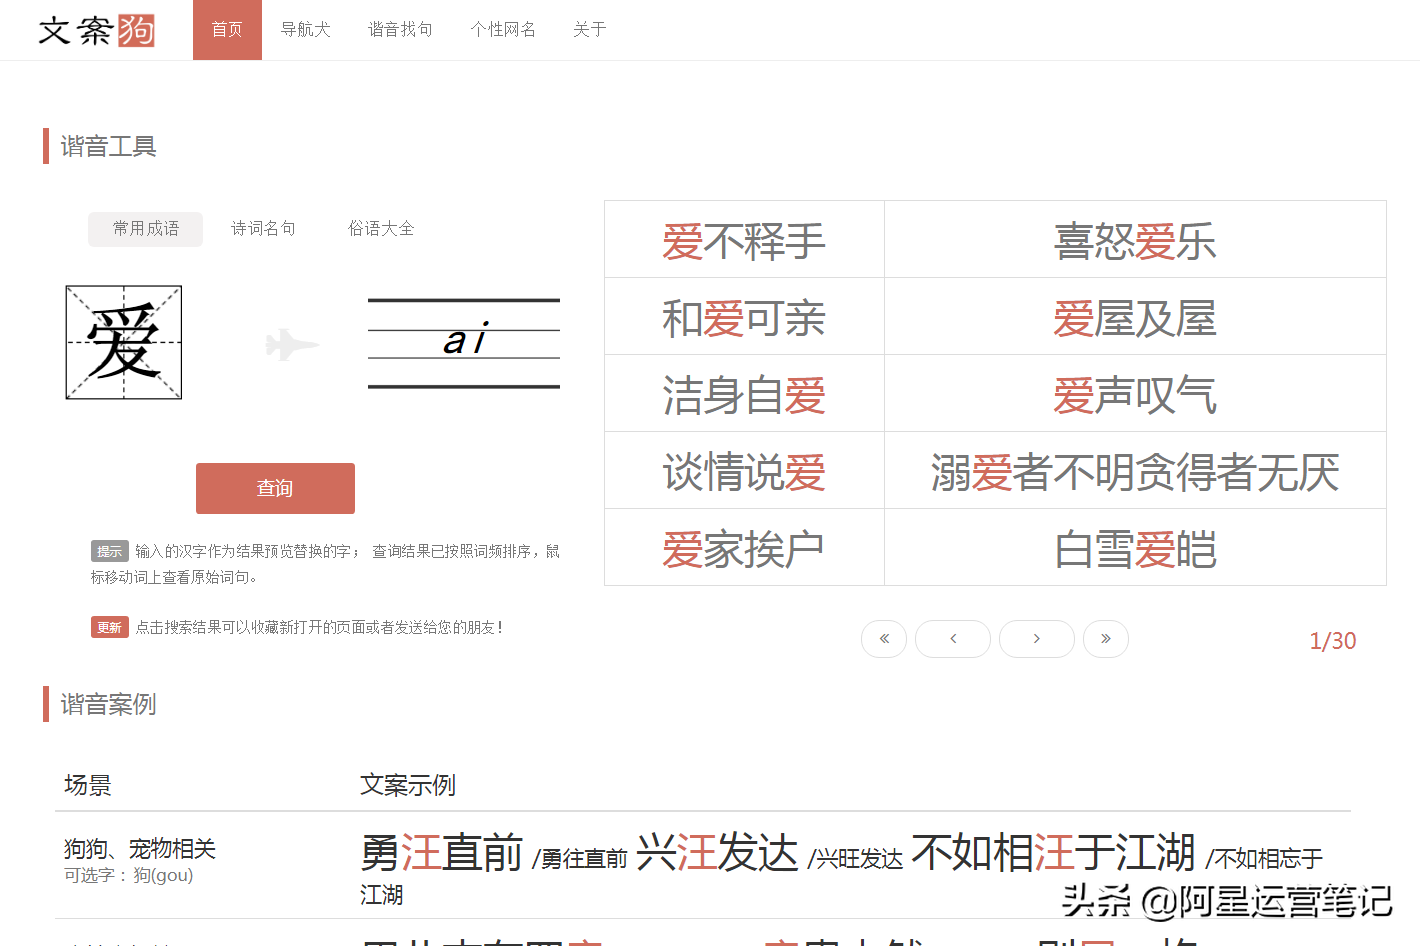Click the character input box showing 爱
The image size is (1420, 946).
[123, 342]
